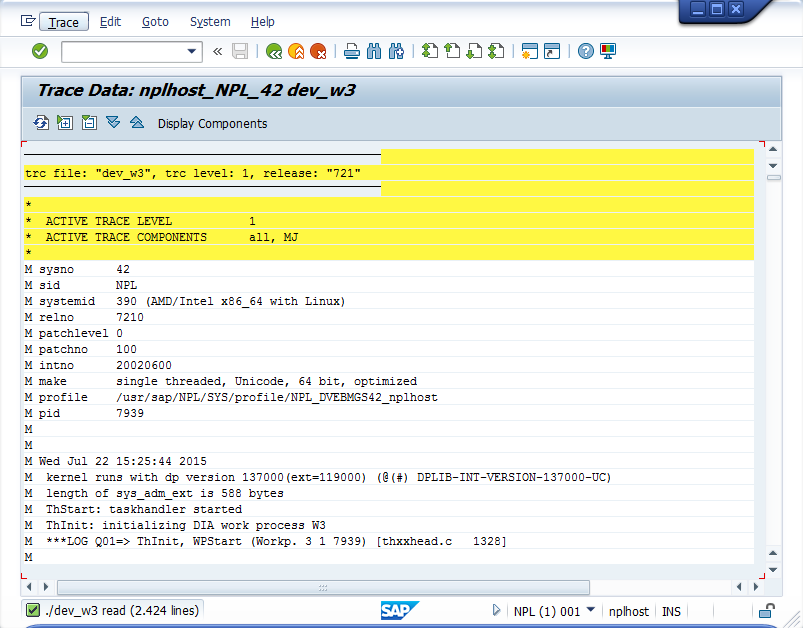803x628 pixels.
Task: Click the green Enter checkmark icon
Action: [40, 51]
